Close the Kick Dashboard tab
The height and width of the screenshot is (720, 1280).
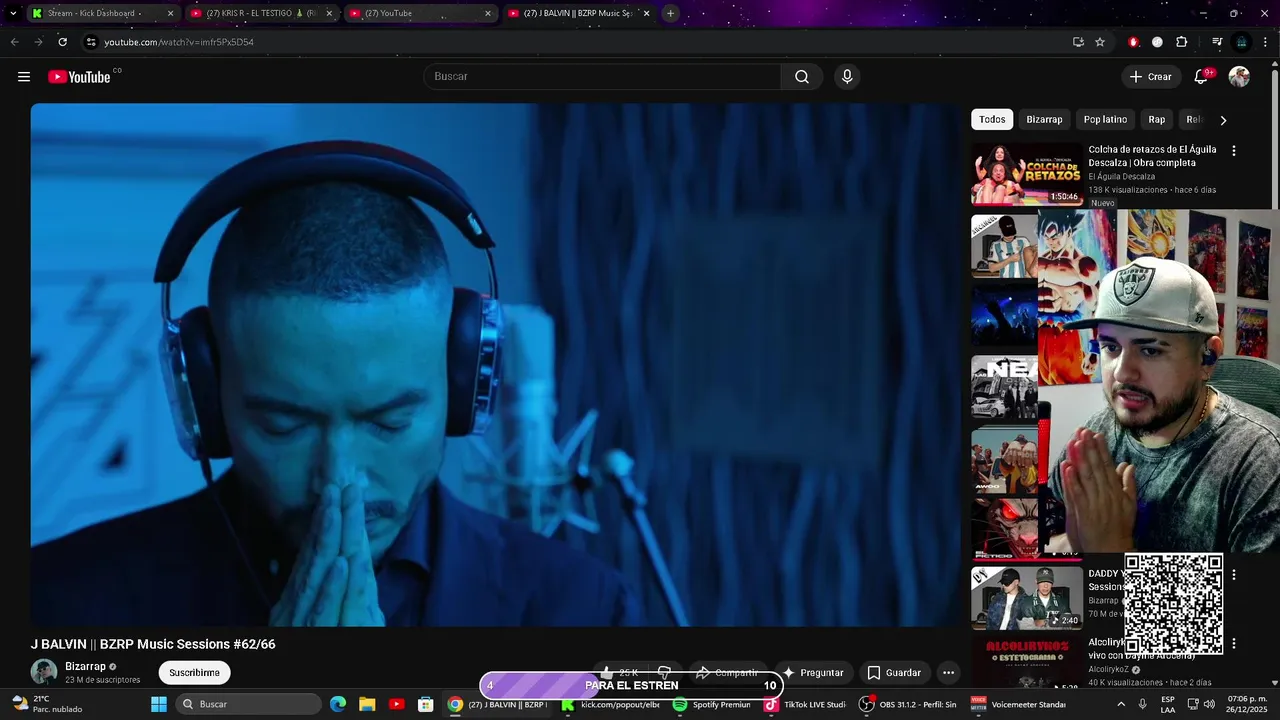[x=170, y=13]
